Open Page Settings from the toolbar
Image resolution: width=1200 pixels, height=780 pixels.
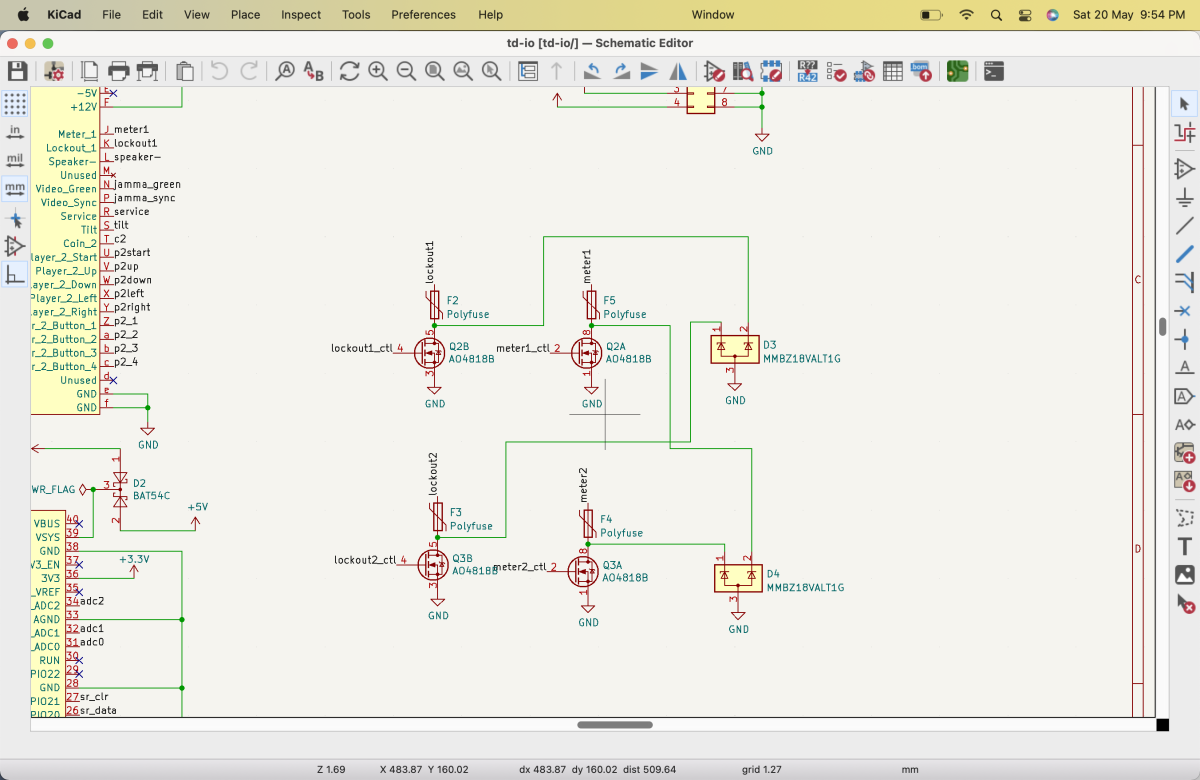click(90, 71)
